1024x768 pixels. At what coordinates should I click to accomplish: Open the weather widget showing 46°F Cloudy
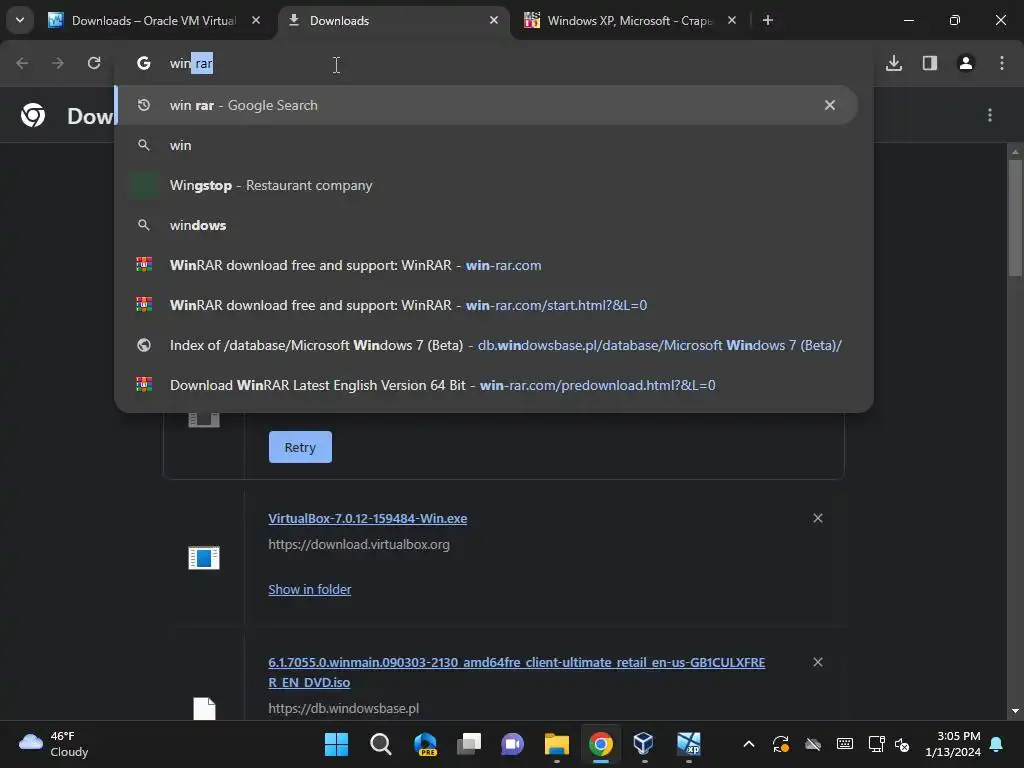pyautogui.click(x=54, y=744)
